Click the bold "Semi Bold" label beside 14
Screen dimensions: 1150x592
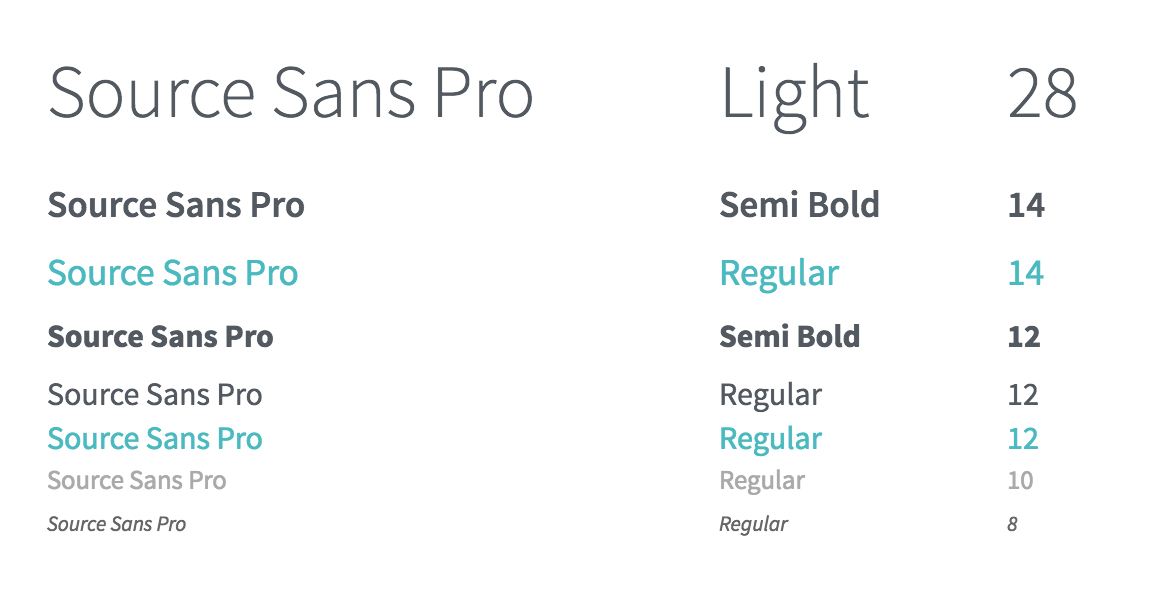tap(799, 206)
